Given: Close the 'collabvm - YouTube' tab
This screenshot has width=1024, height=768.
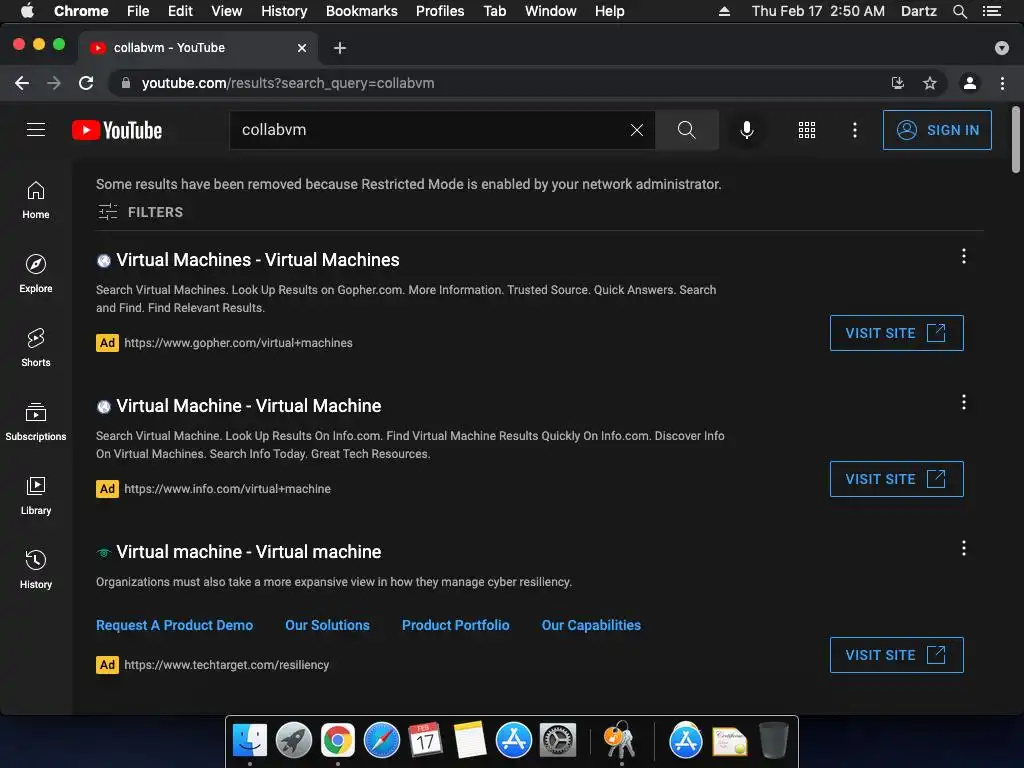Looking at the screenshot, I should [302, 48].
